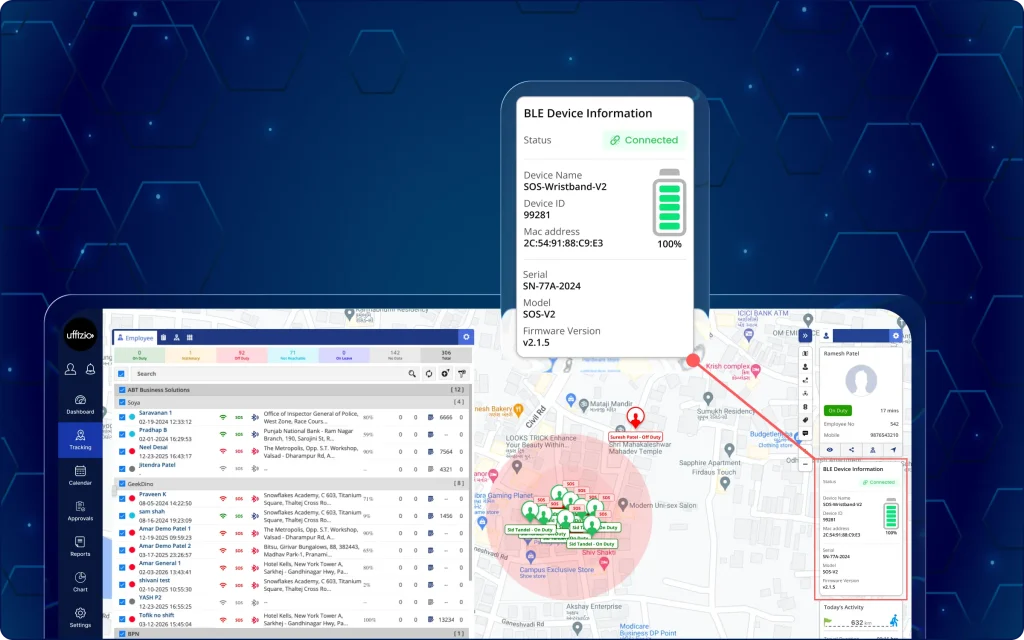Refresh the employee list
The image size is (1024, 640).
click(x=429, y=374)
